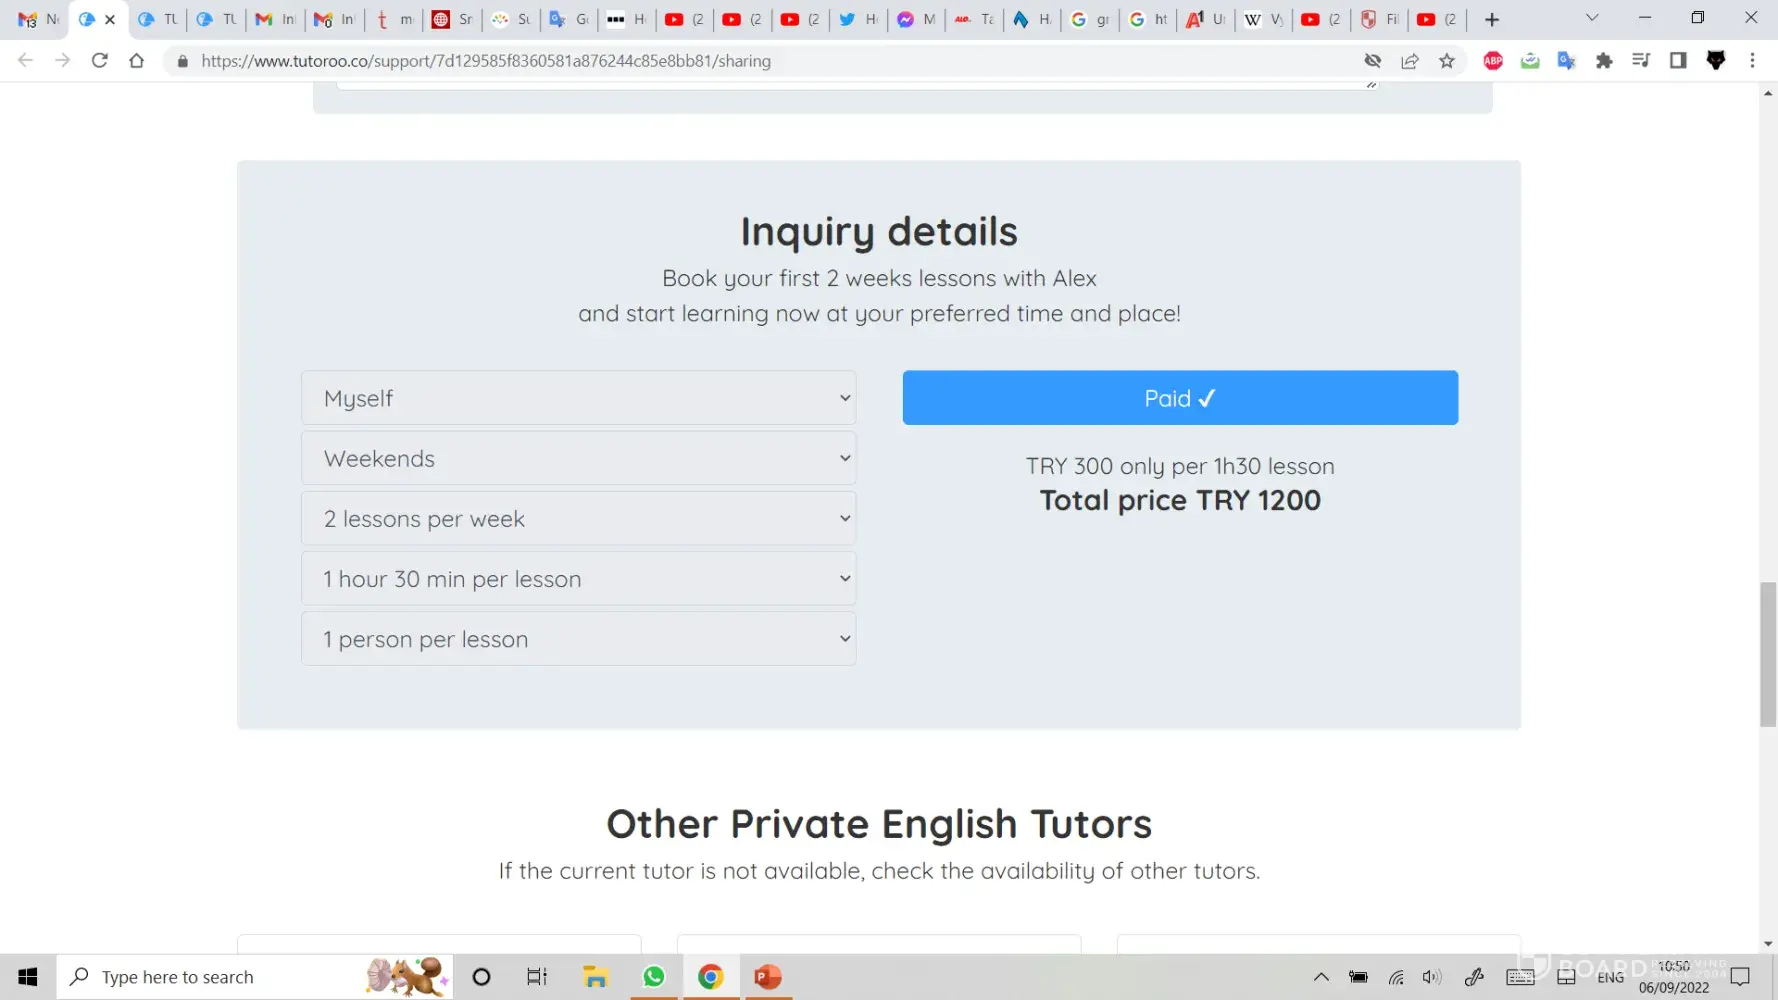Open the volume control in system tray

click(1432, 977)
